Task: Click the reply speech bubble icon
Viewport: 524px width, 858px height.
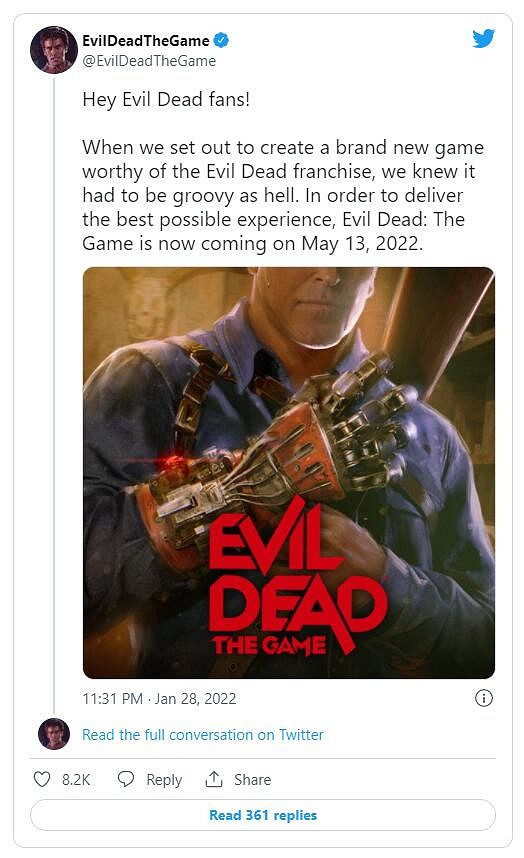Action: [126, 779]
